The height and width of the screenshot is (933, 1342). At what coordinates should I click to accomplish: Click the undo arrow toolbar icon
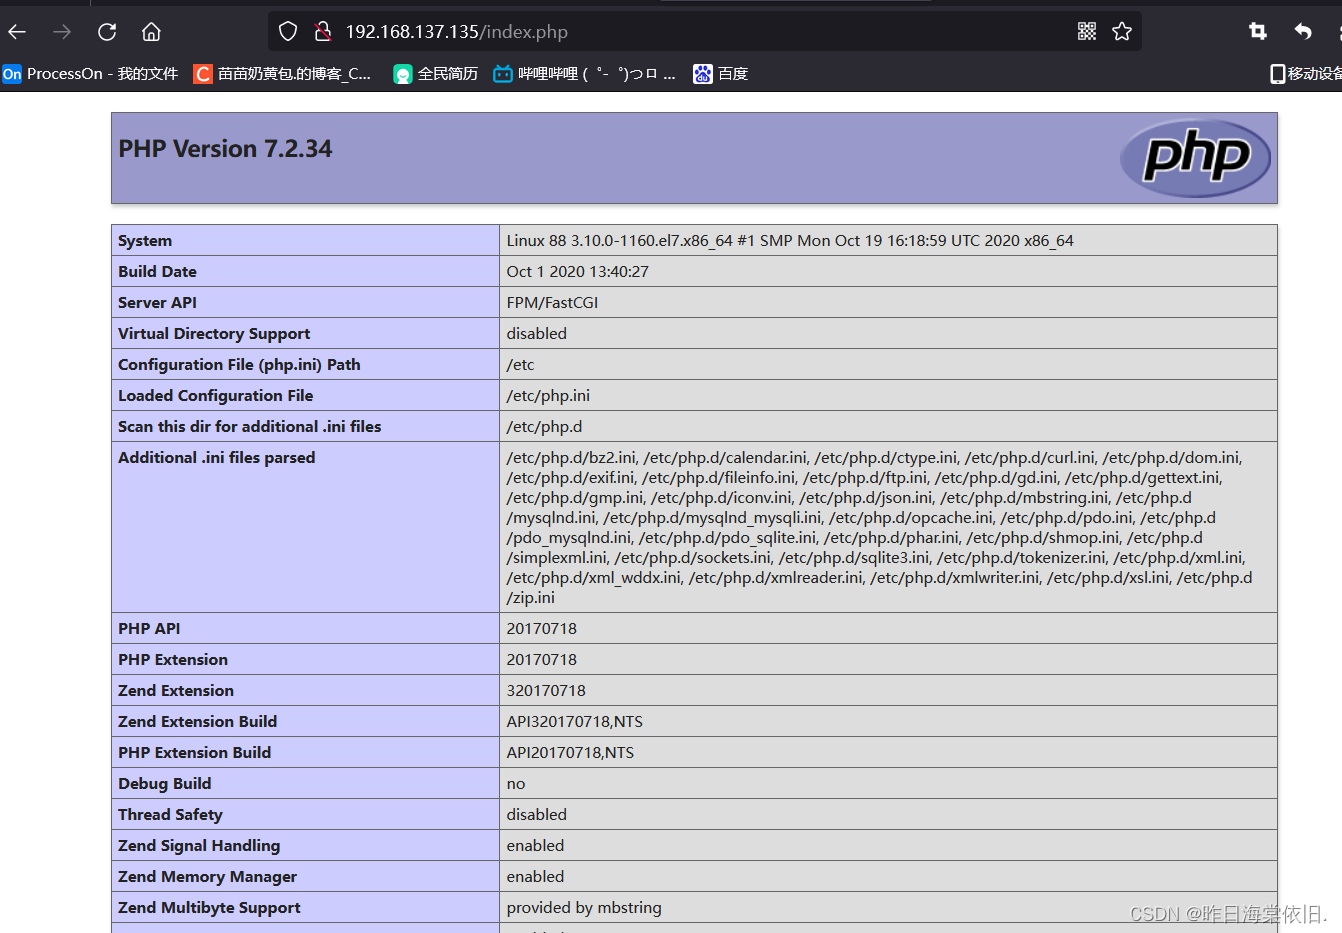(x=1302, y=32)
